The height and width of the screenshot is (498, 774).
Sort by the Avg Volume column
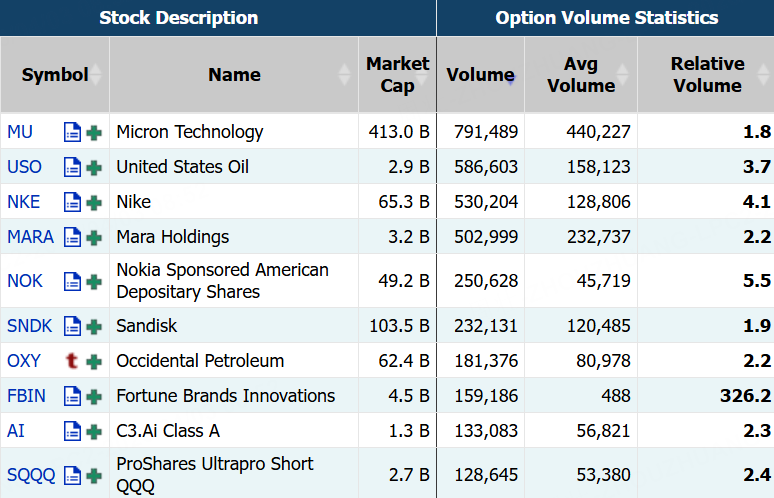tap(580, 75)
